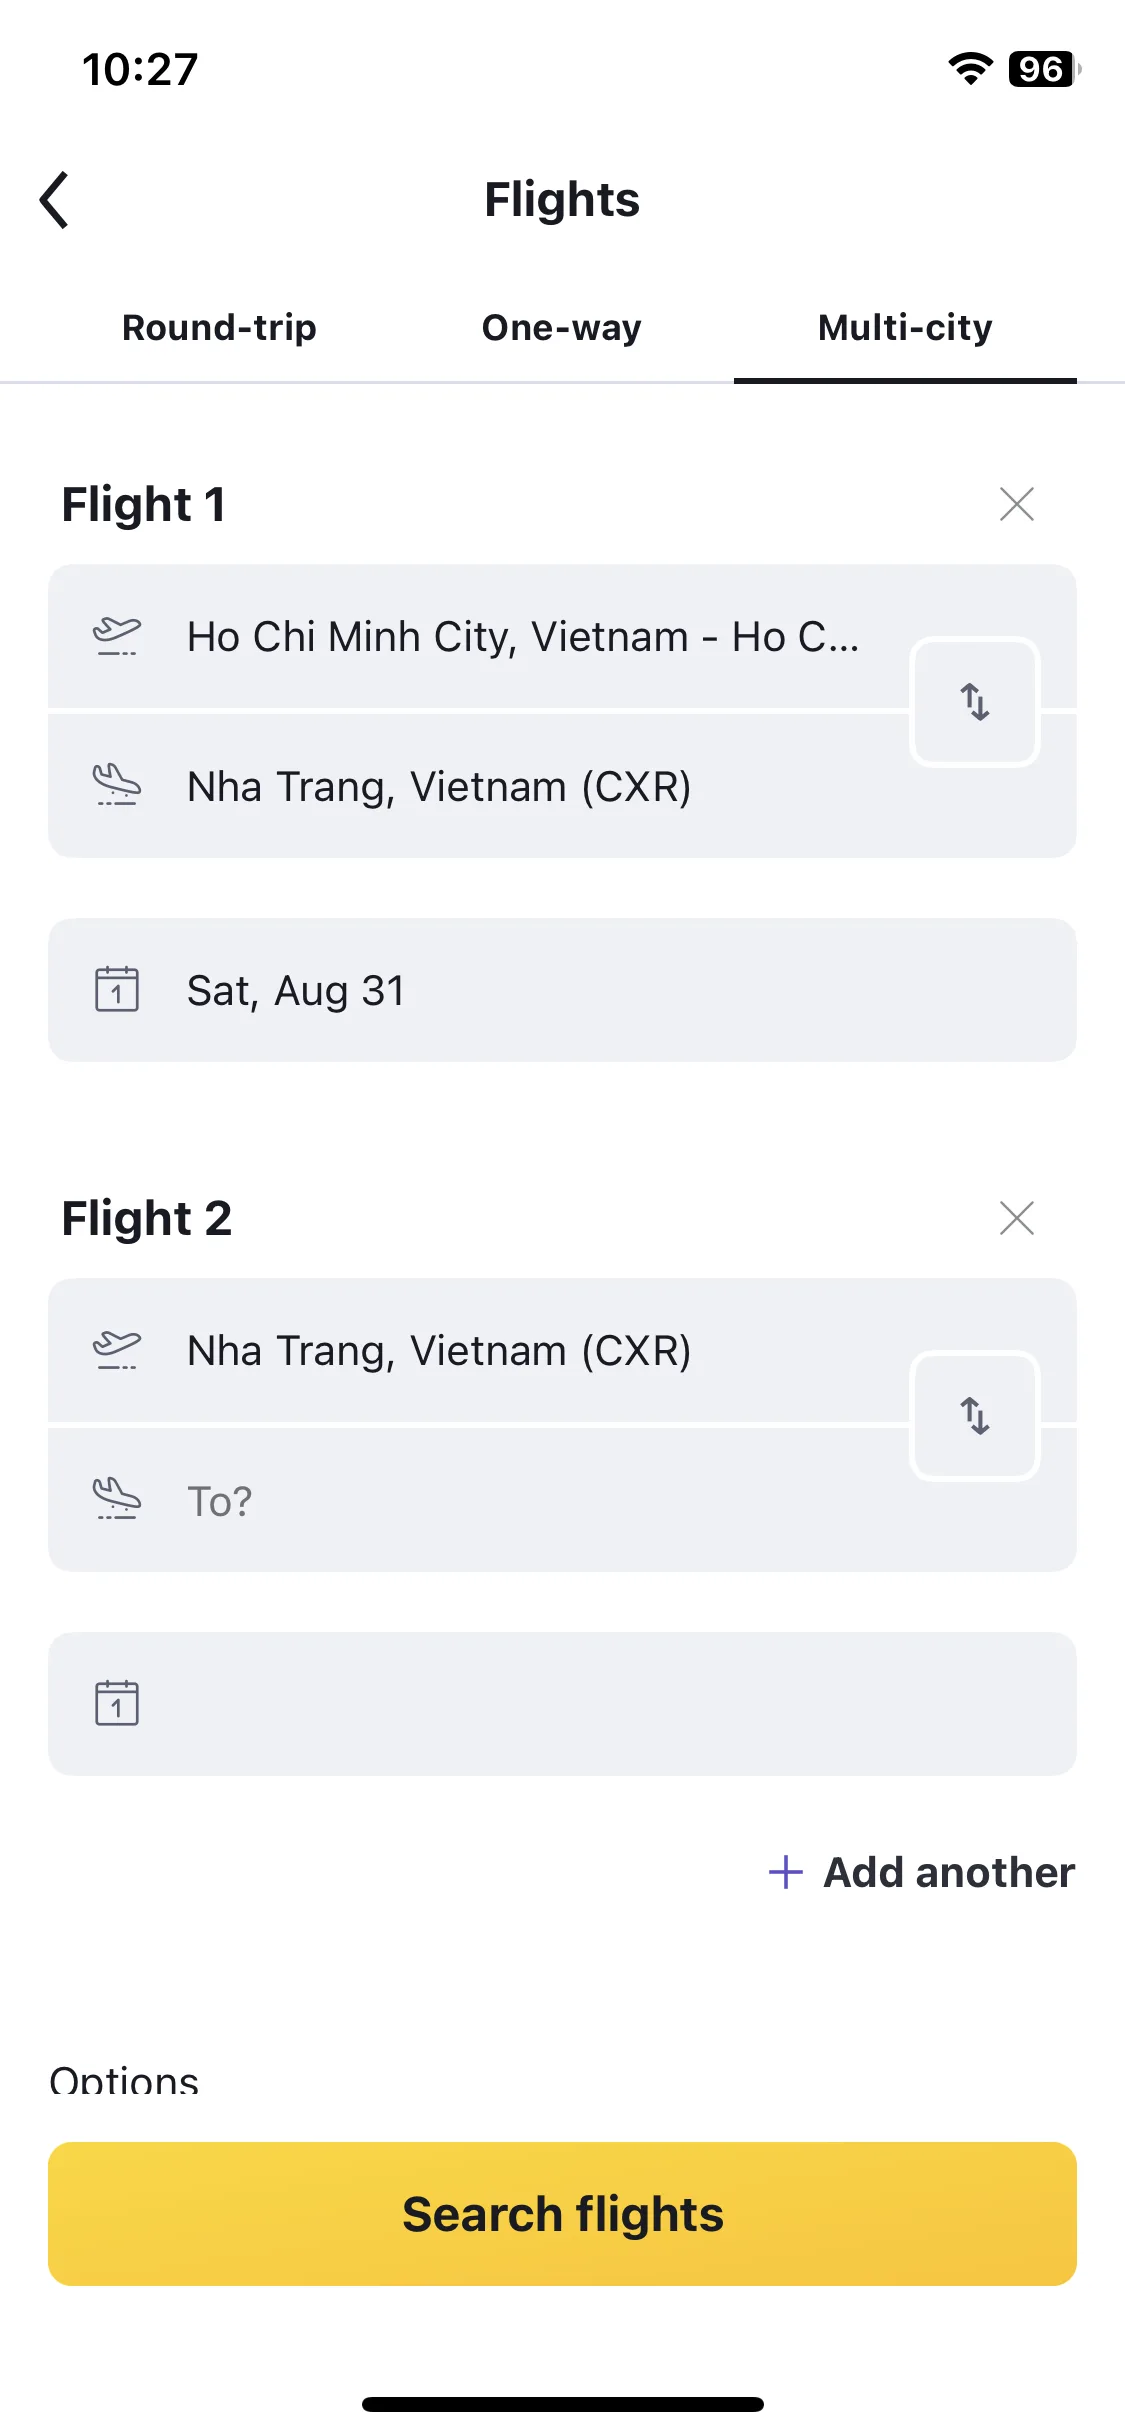
Task: Tap the Flight 1 landing plane icon
Action: tap(117, 785)
